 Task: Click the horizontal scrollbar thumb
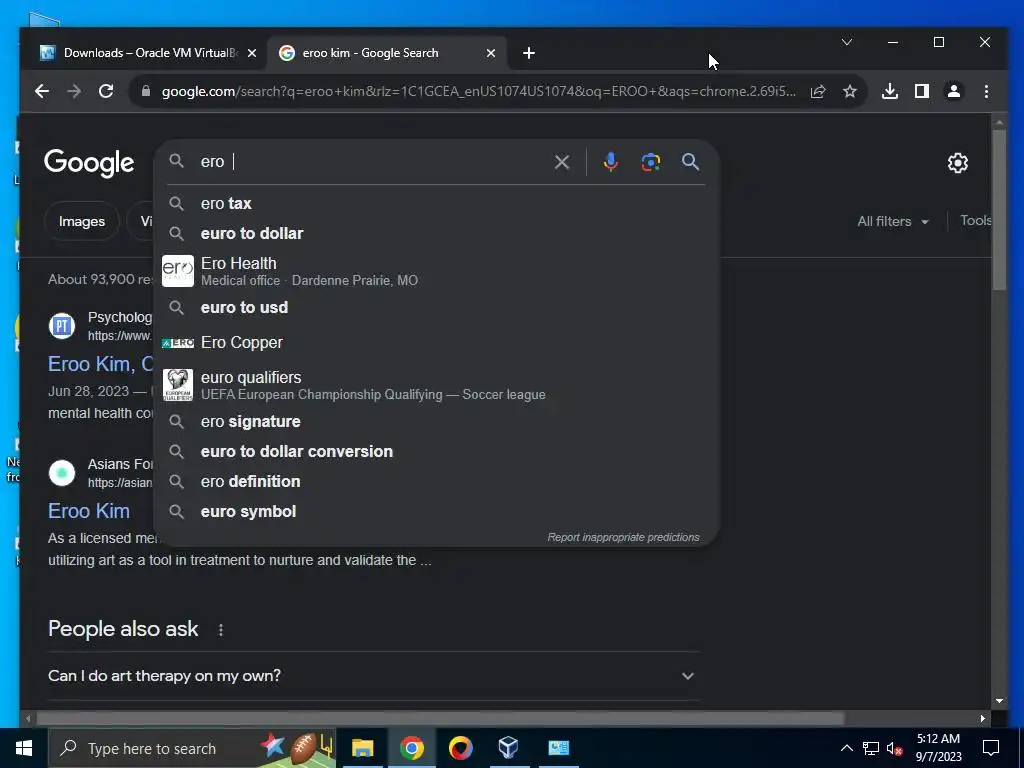(x=441, y=719)
